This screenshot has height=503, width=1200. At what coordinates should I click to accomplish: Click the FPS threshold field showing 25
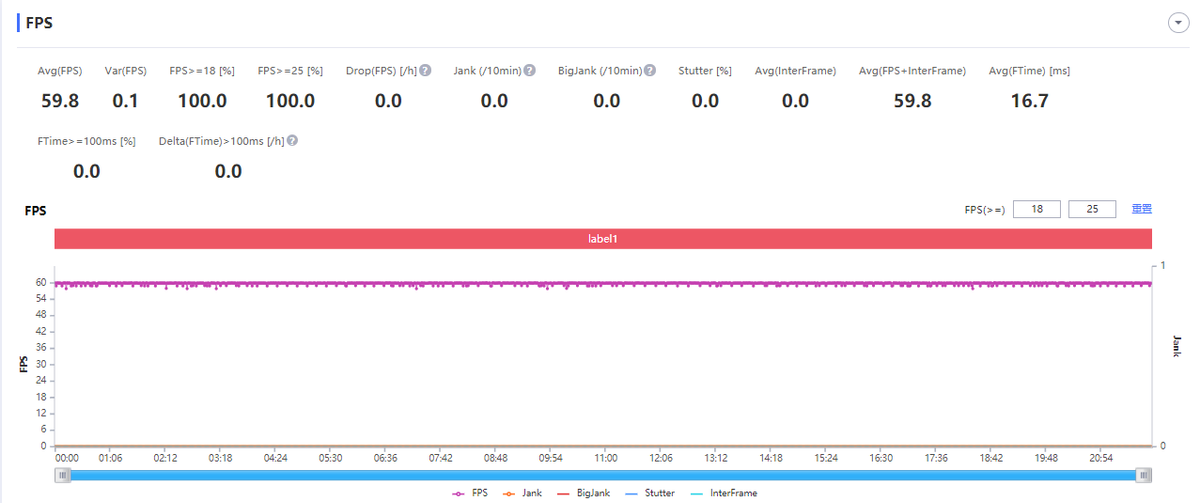click(x=1092, y=209)
